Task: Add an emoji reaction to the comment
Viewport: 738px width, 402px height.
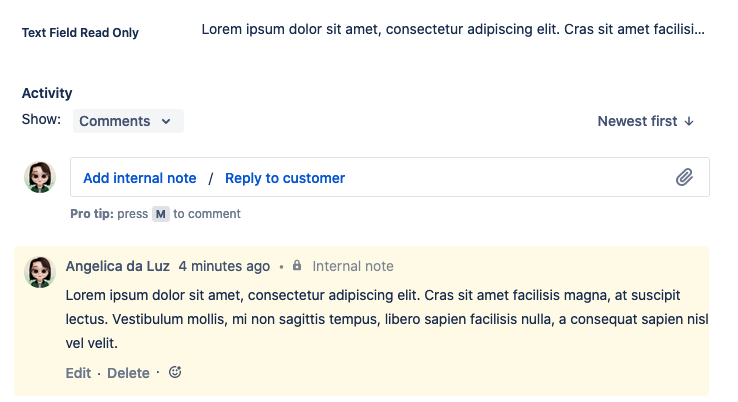Action: [x=175, y=373]
